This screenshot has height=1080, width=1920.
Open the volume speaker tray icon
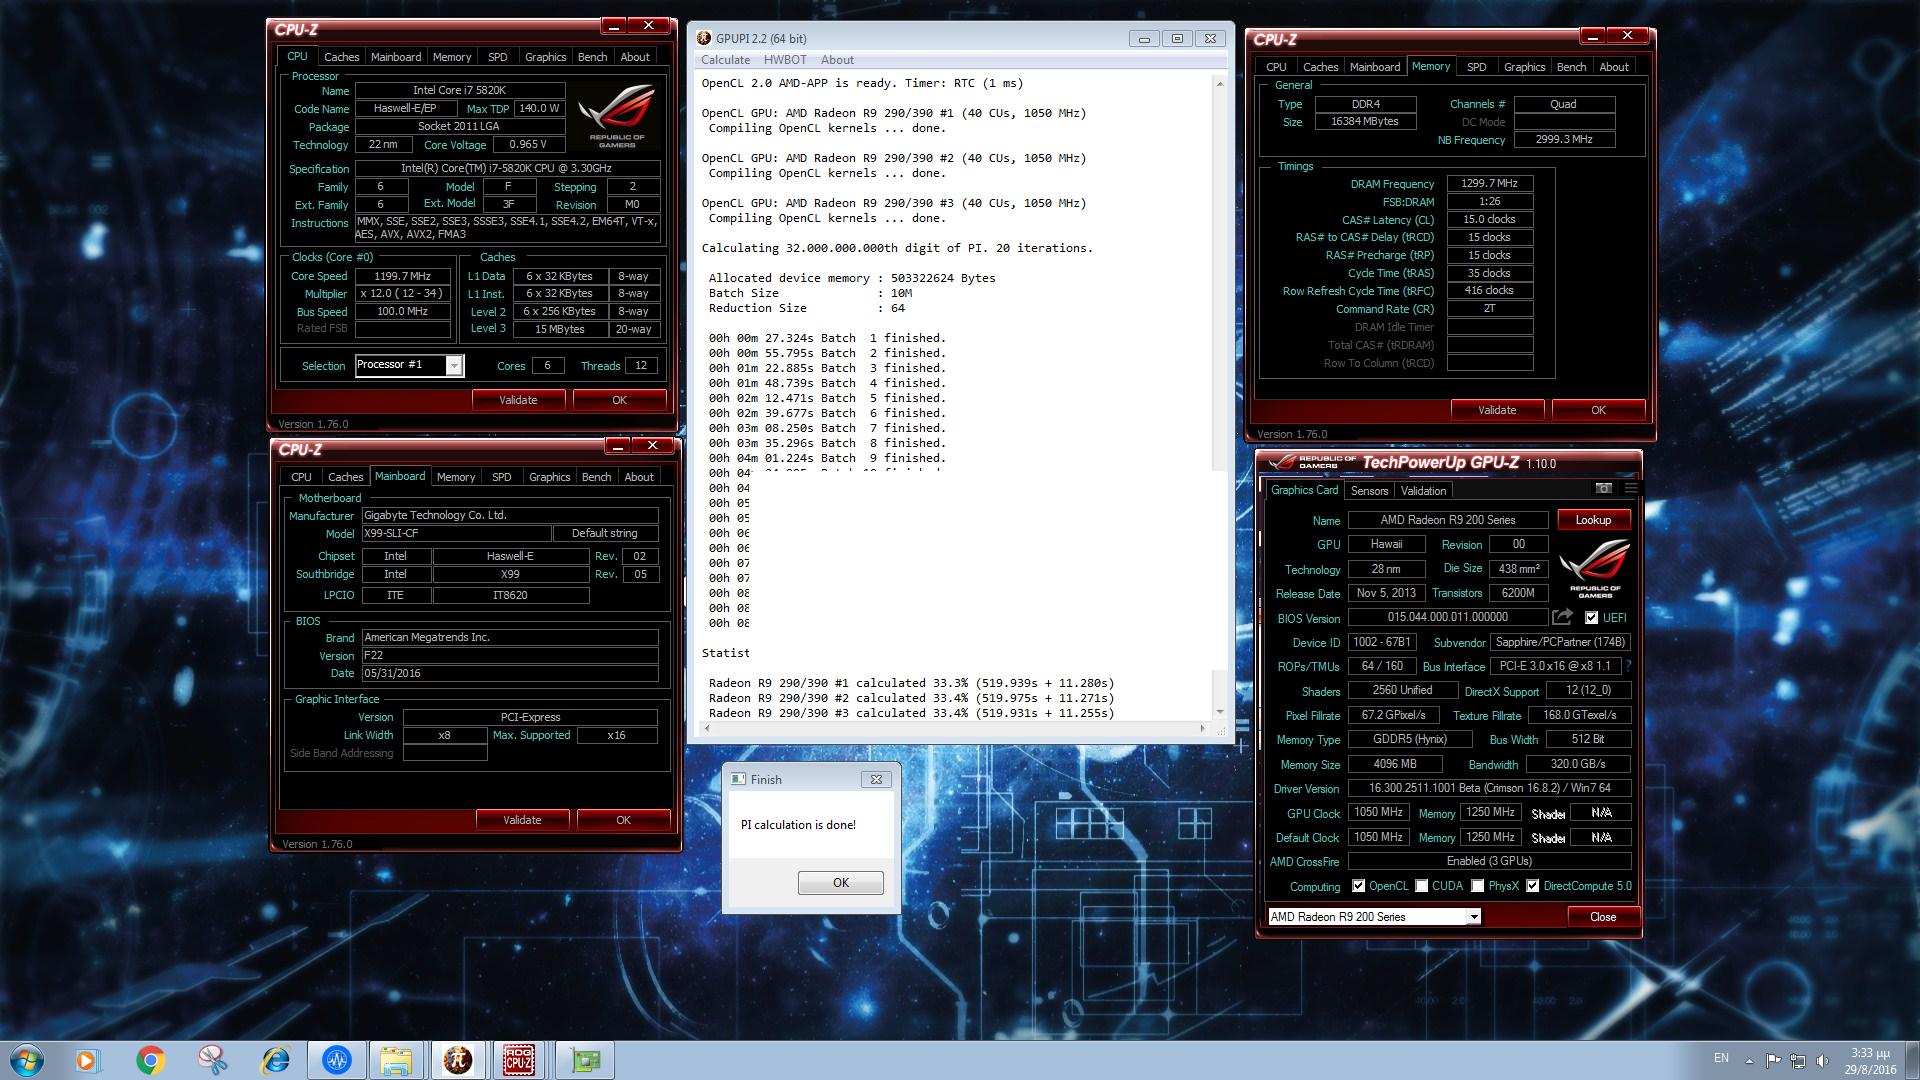(x=1823, y=1060)
